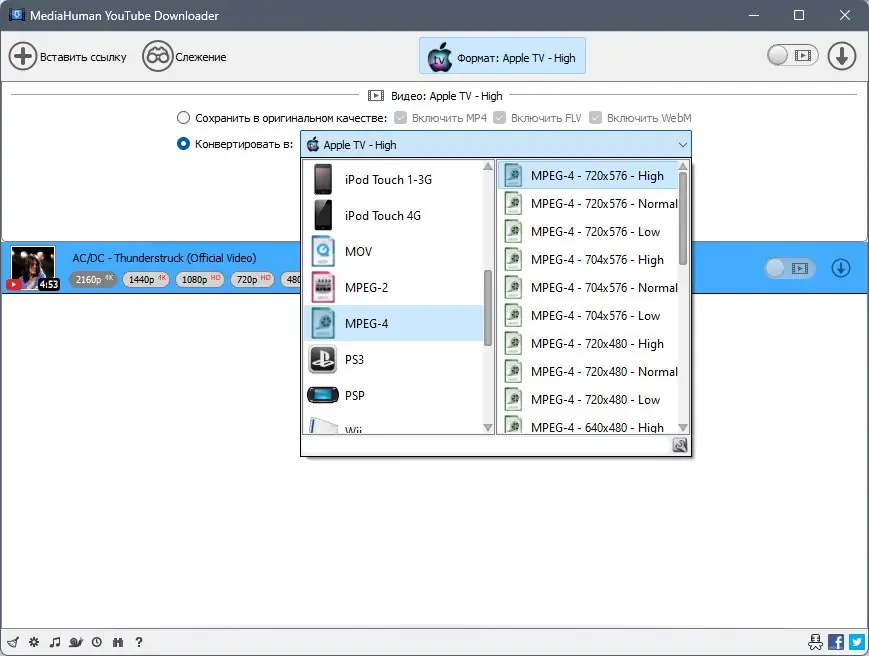
Task: Click down arrow of format list scrollbar
Action: tap(488, 428)
